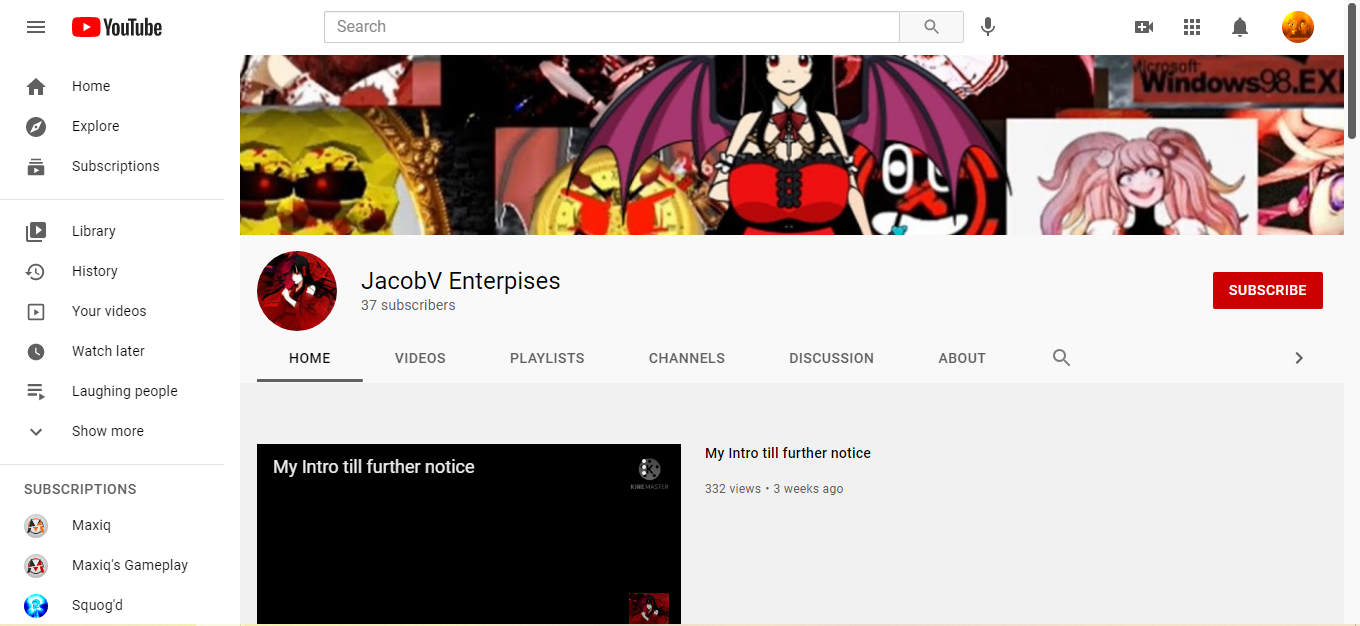The image size is (1360, 626).
Task: Play the My Intro video thumbnail
Action: pyautogui.click(x=469, y=535)
